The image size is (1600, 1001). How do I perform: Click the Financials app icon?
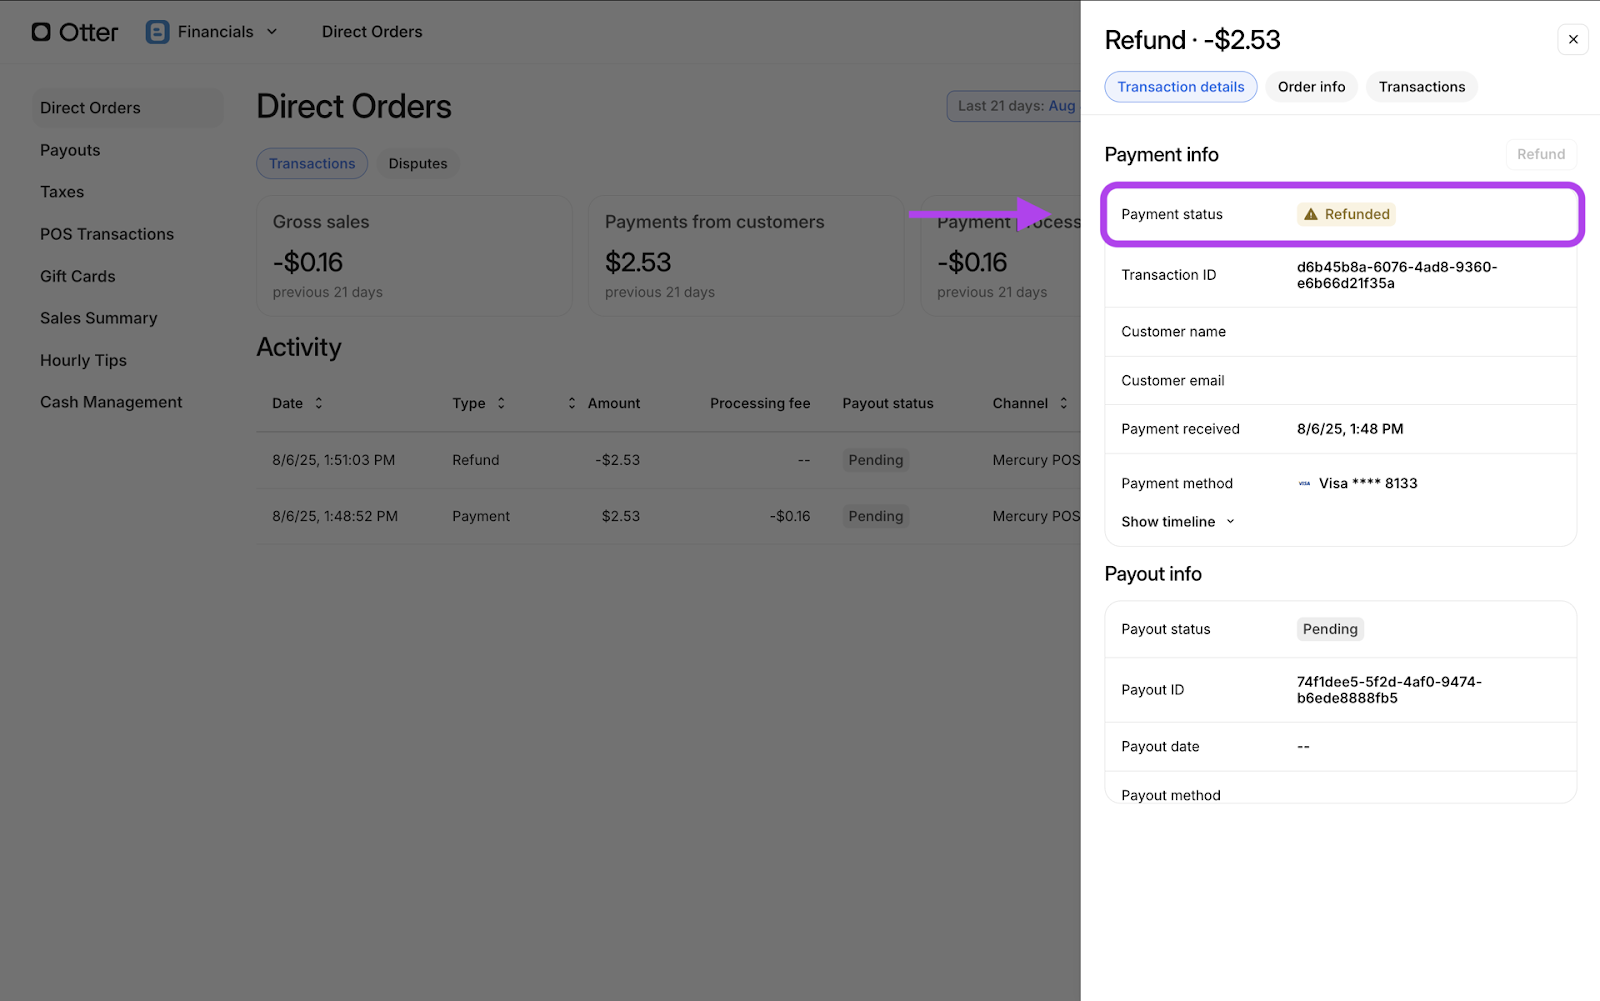[157, 32]
